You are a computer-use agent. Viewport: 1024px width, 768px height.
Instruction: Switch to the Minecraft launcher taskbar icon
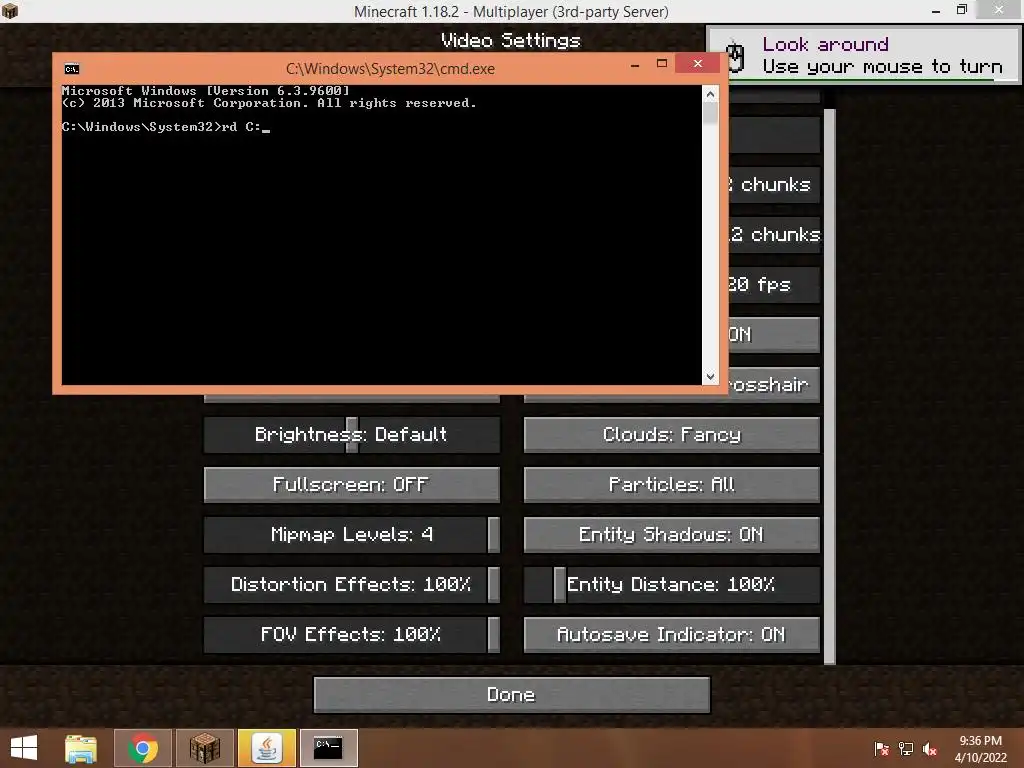[205, 748]
